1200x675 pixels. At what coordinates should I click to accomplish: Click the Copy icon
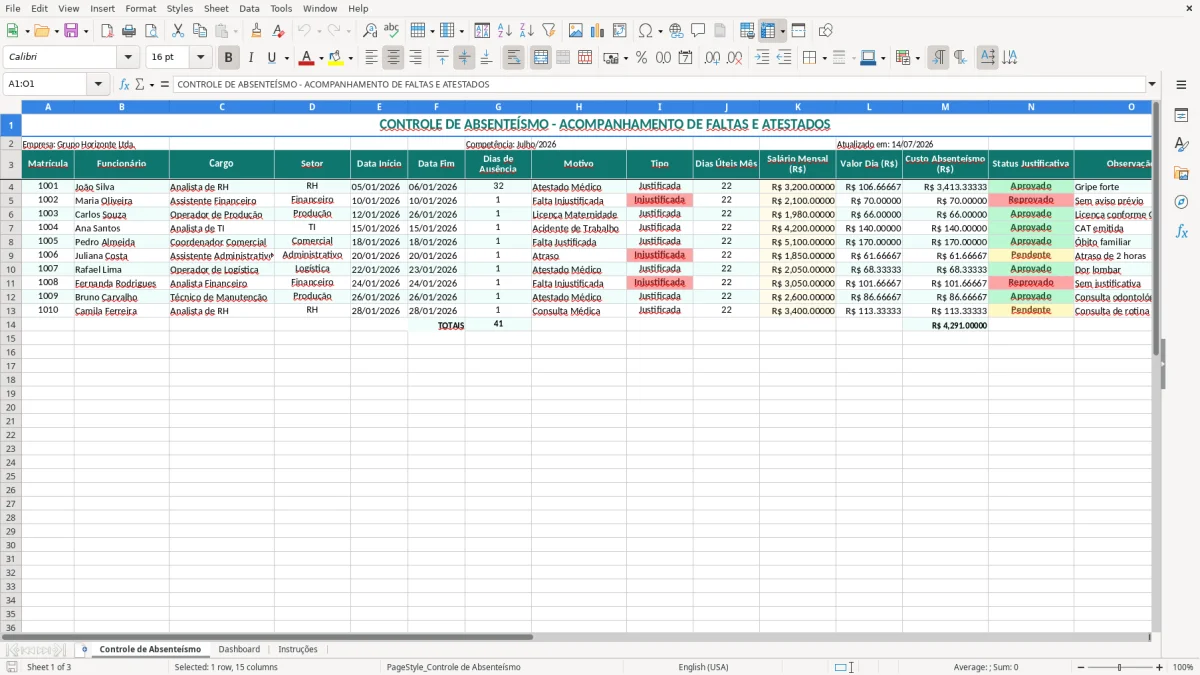200,31
